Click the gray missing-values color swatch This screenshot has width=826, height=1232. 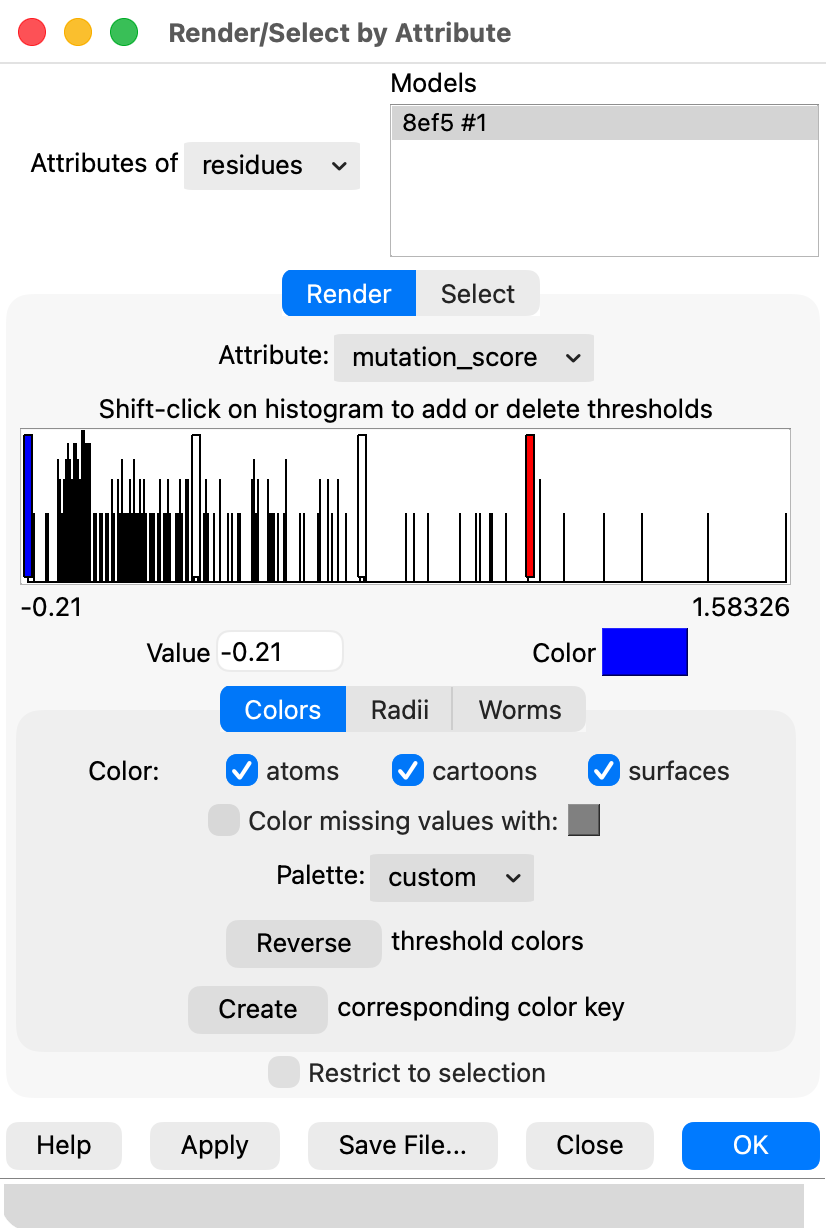coord(584,822)
